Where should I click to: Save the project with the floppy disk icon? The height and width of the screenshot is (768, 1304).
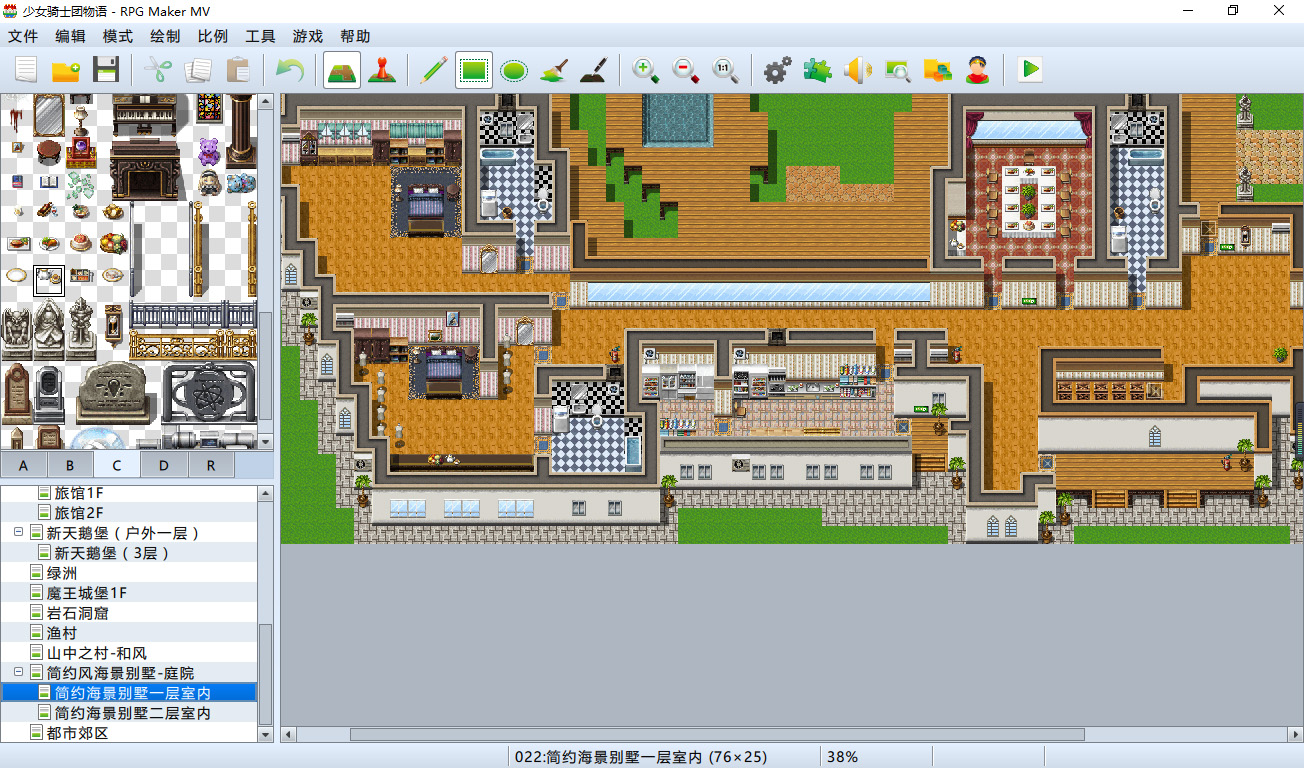point(106,70)
